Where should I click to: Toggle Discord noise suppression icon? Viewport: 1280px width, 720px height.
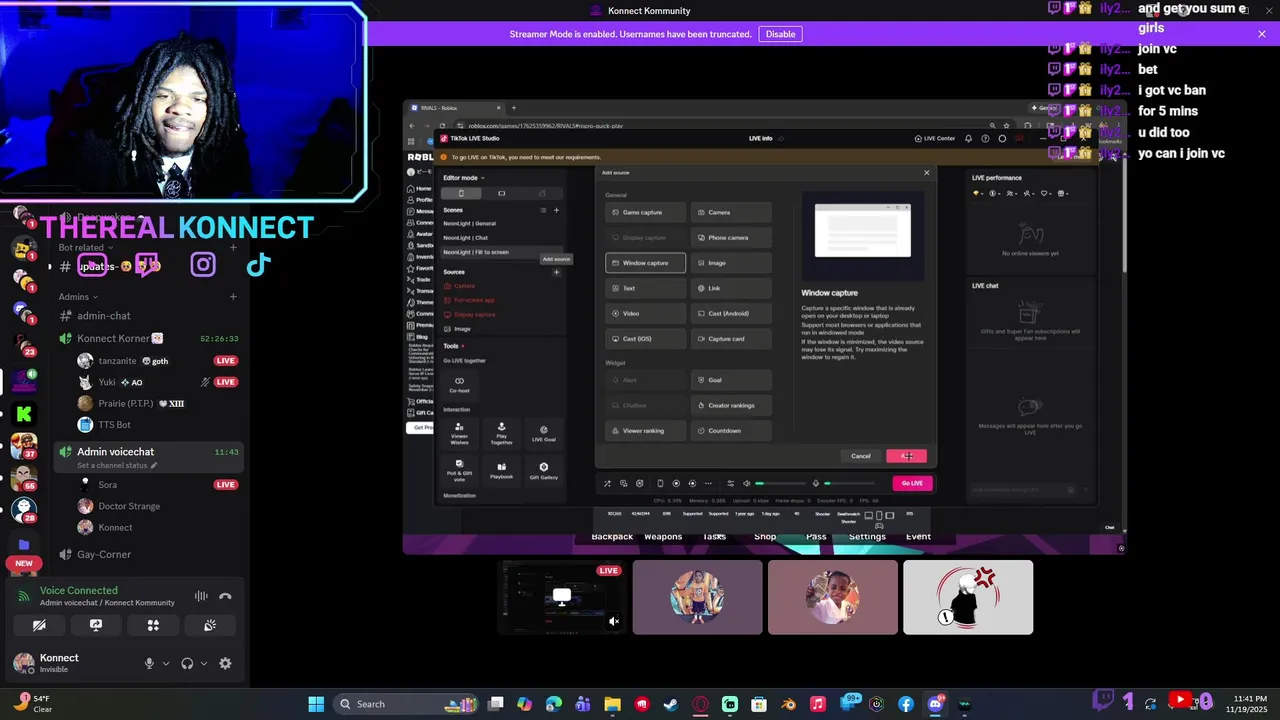coord(201,596)
